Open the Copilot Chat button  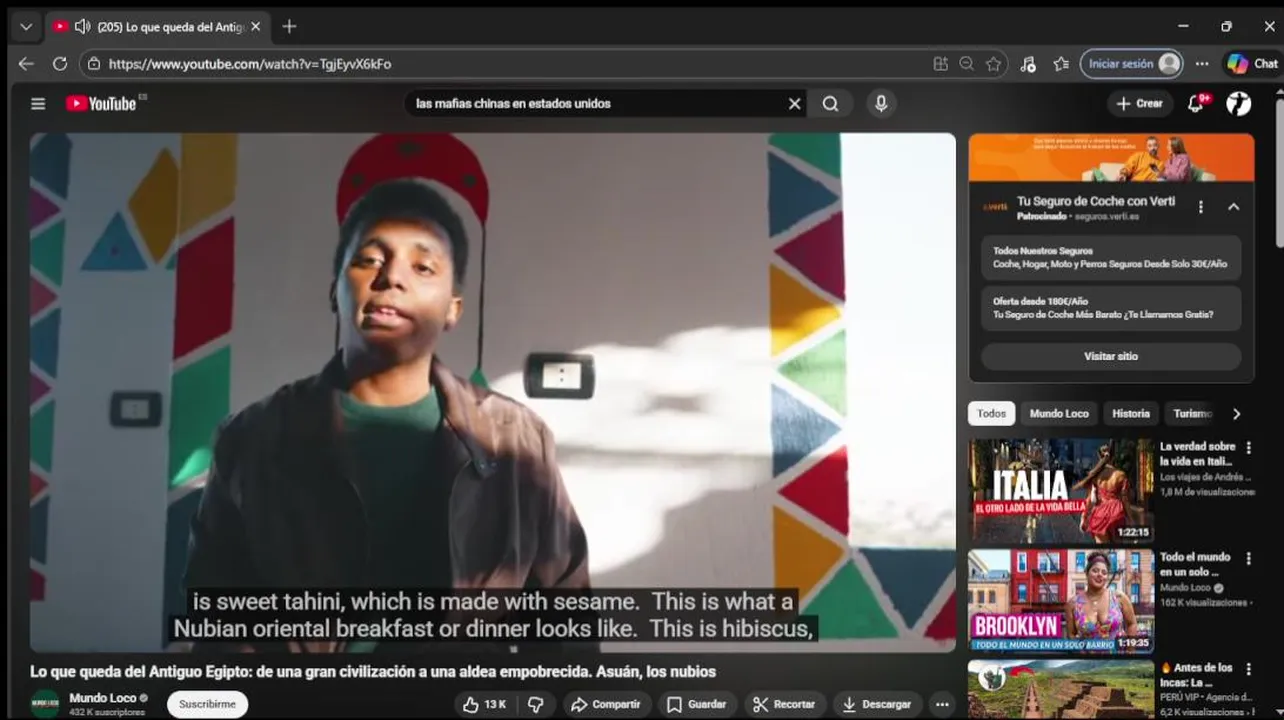[x=1253, y=64]
